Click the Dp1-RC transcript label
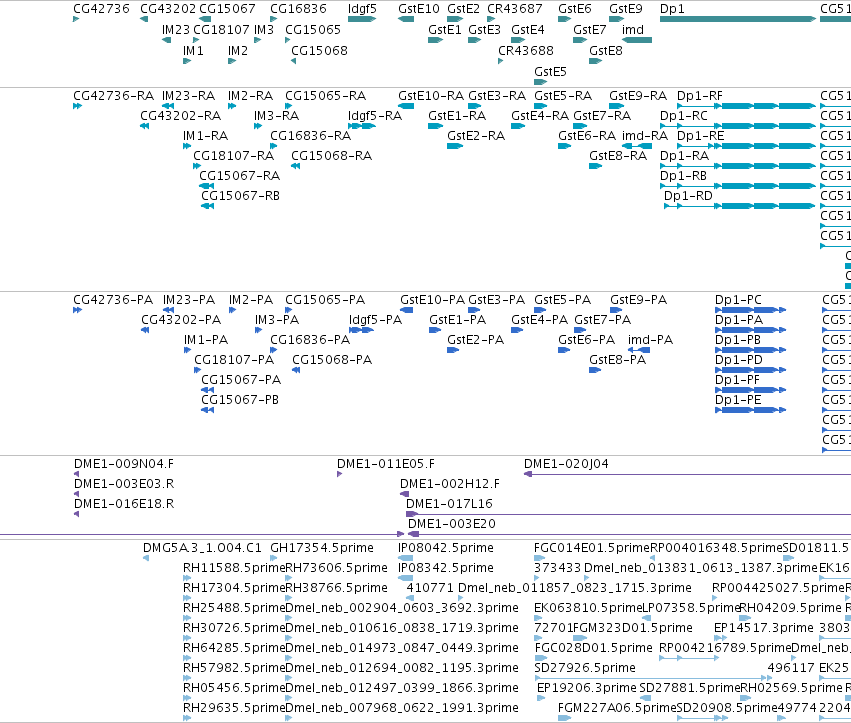851x723 pixels. tap(684, 116)
